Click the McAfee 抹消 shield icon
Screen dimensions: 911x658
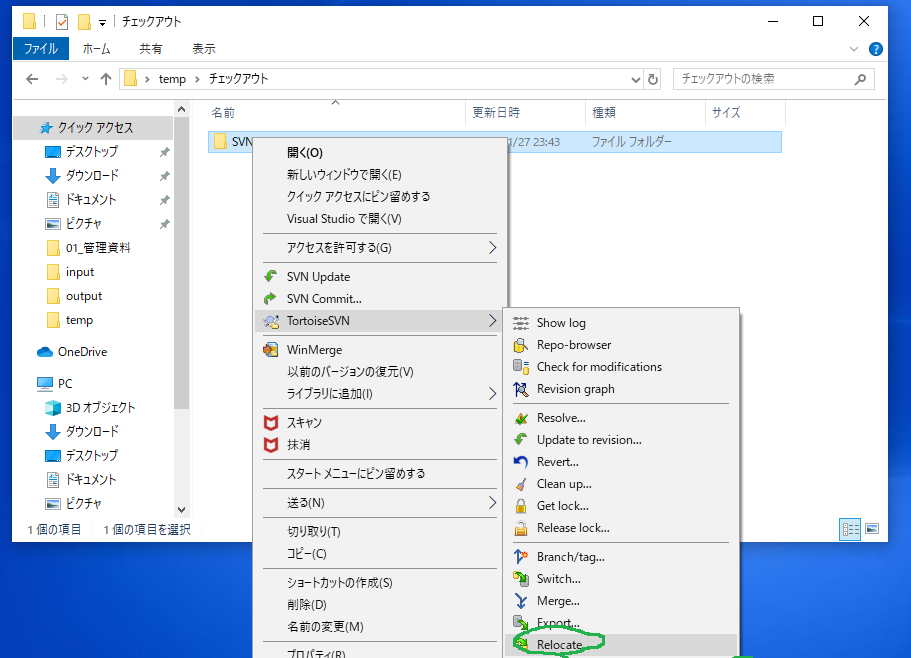[271, 445]
